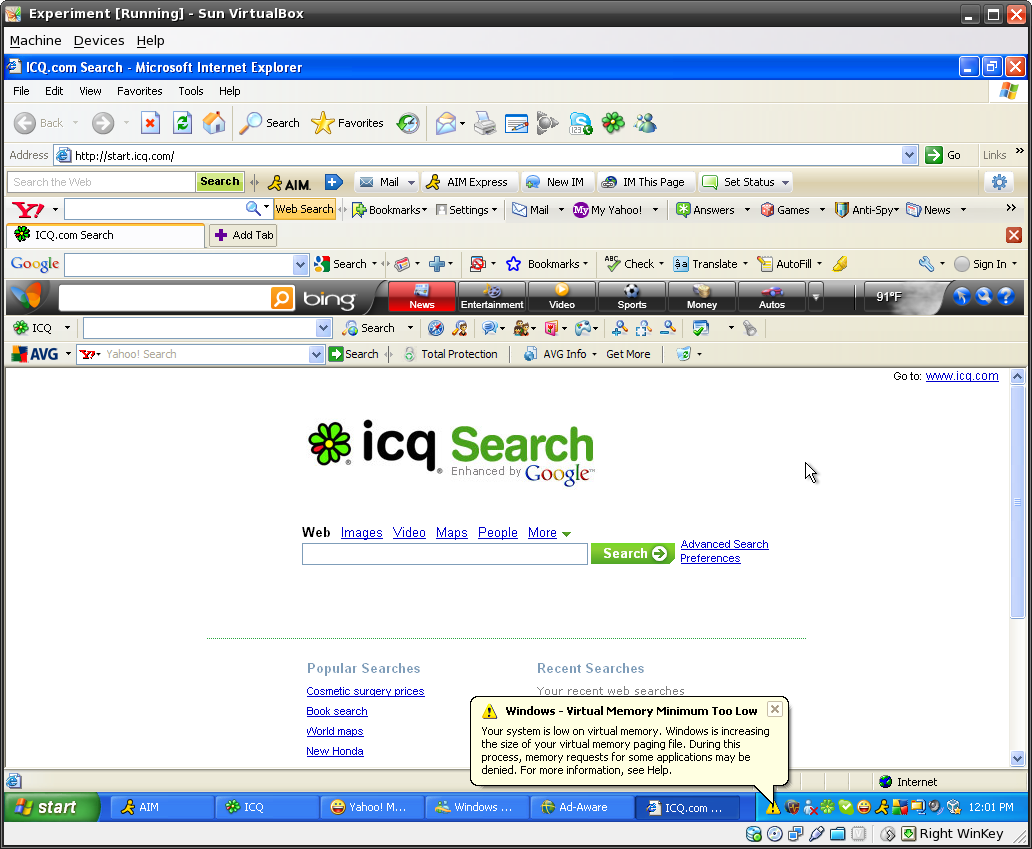This screenshot has height=849, width=1032.
Task: Open the www.icq.com link
Action: coord(962,376)
